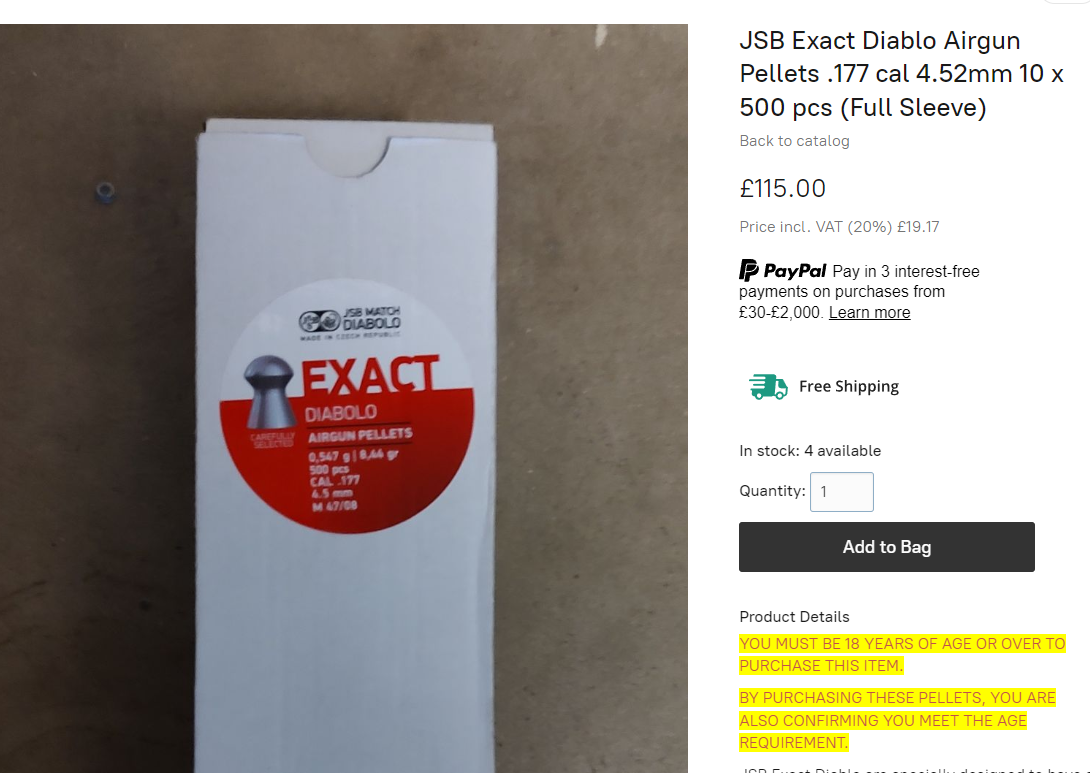Click the In stock: 4 available text
This screenshot has height=773, width=1090.
pyautogui.click(x=810, y=450)
